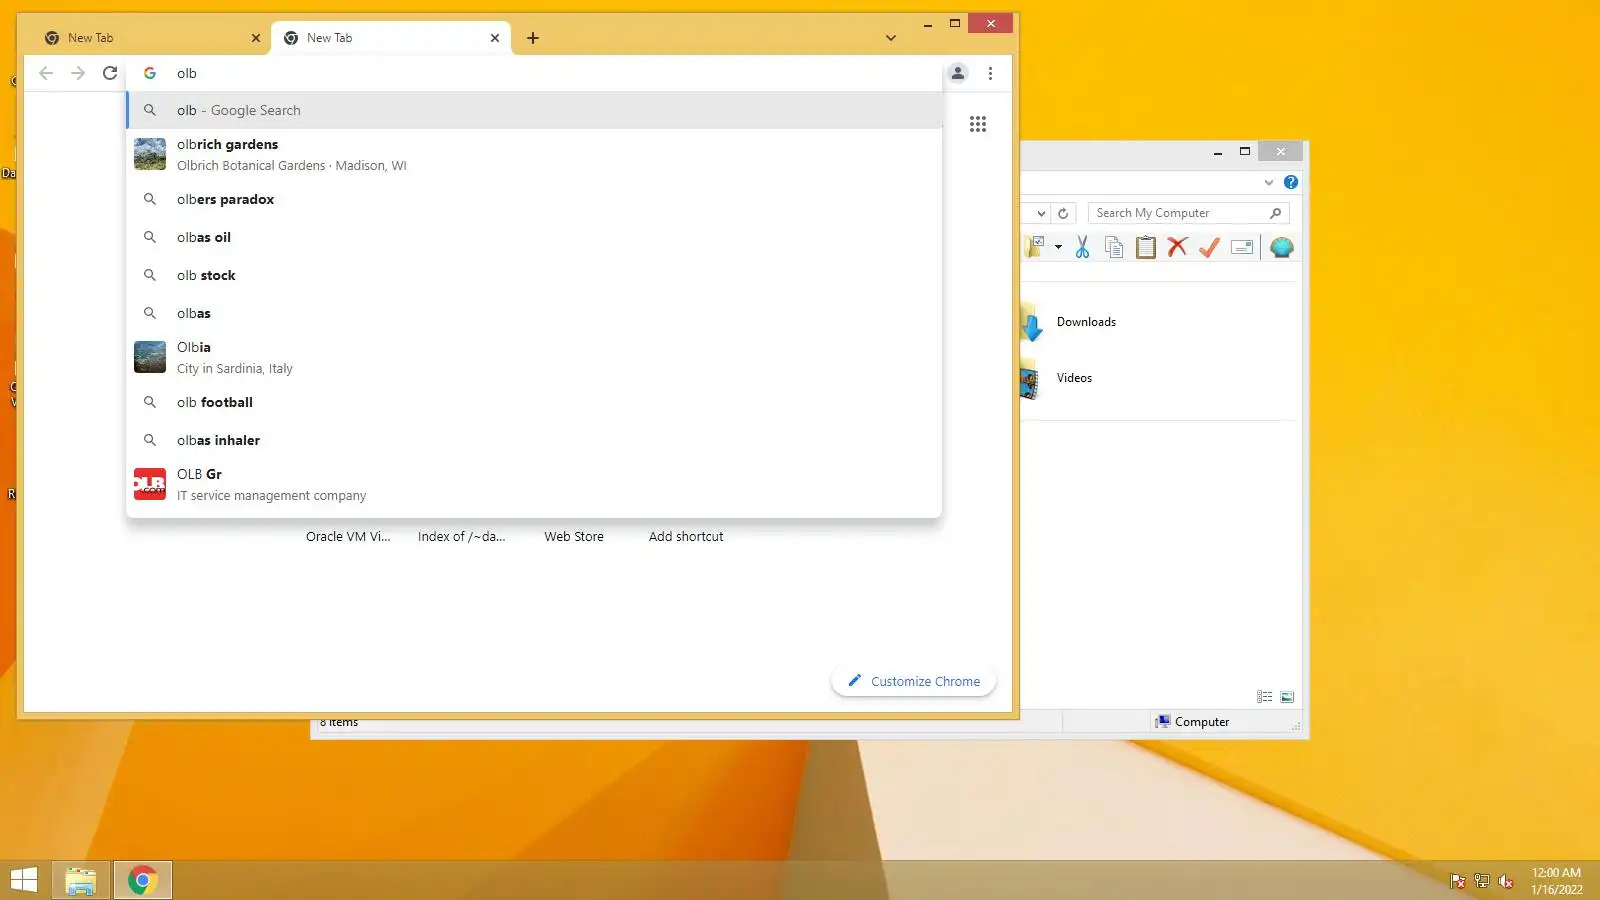Image resolution: width=1600 pixels, height=900 pixels.
Task: Click the orange checkmark icon in Explorer
Action: point(1209,247)
